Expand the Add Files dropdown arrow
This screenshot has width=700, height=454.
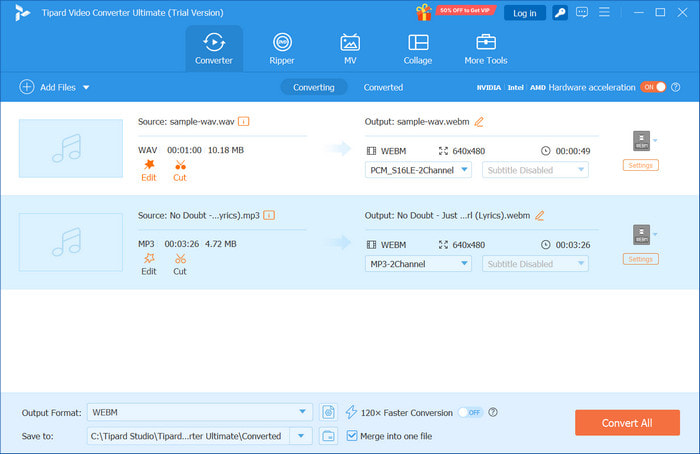[x=86, y=87]
